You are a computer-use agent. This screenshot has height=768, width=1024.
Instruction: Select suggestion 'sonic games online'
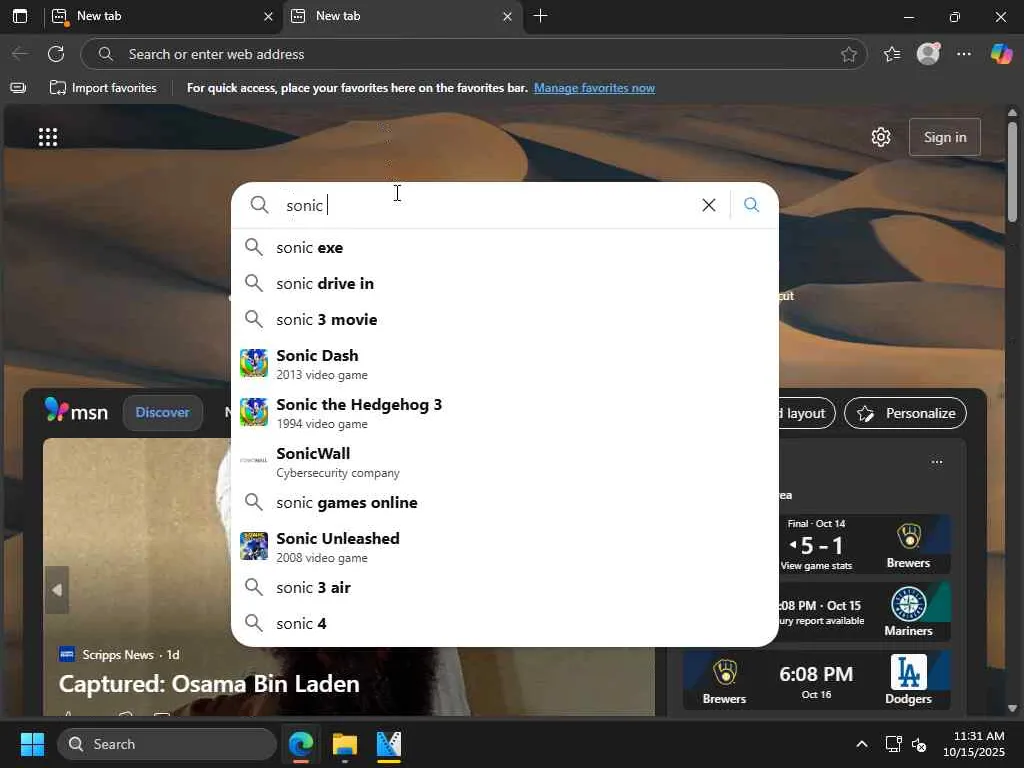505,502
